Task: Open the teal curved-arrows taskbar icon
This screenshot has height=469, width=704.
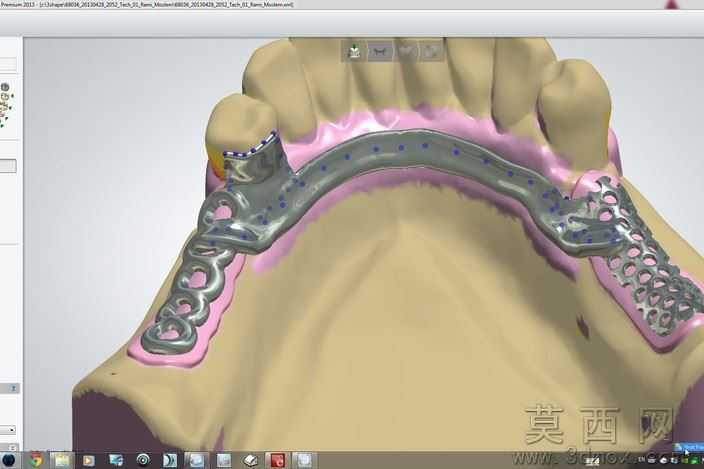Action: [x=170, y=460]
